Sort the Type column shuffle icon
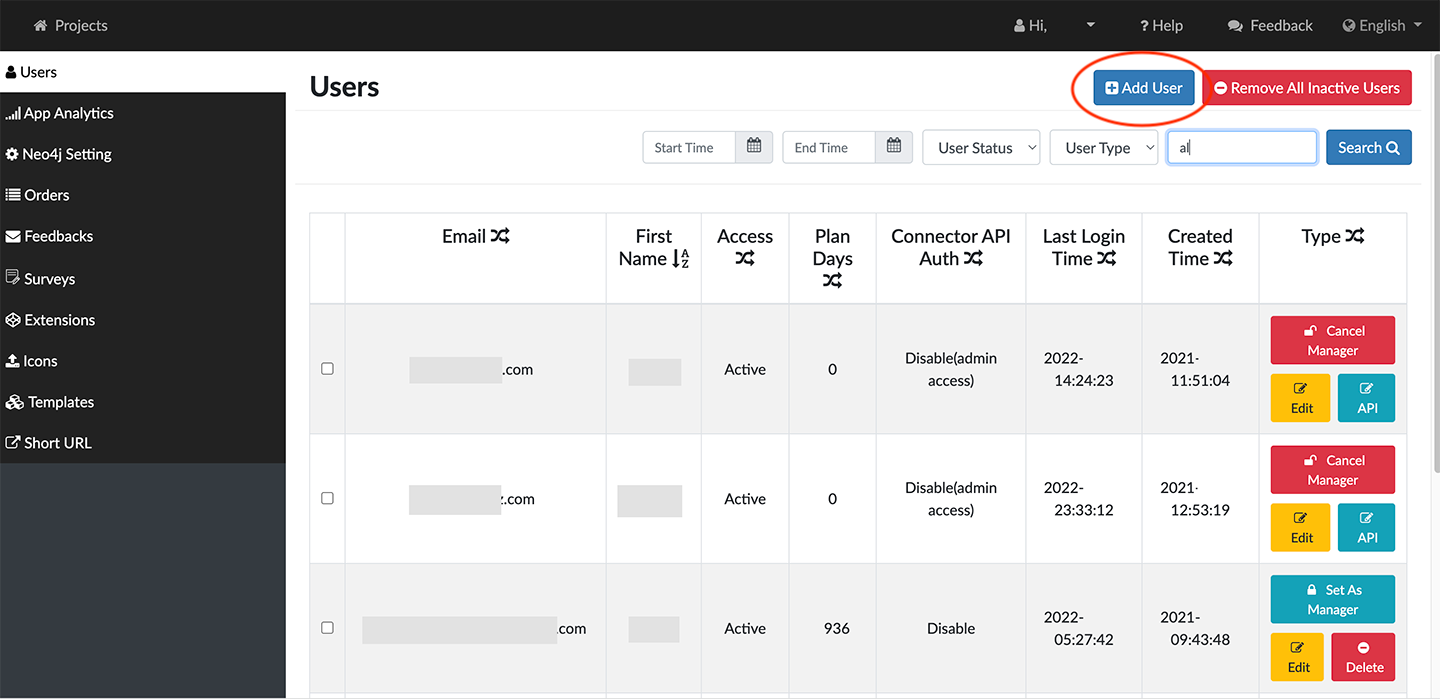Screen dimensions: 1440x699 1354,236
